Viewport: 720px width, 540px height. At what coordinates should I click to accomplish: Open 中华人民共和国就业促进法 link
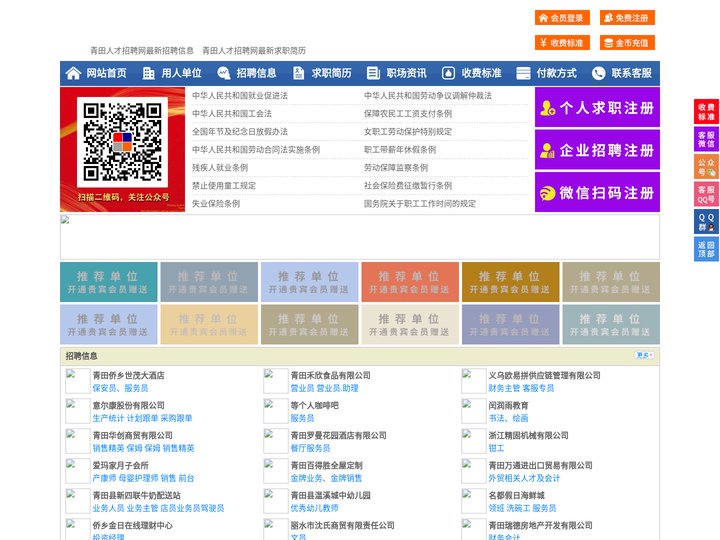[240, 96]
